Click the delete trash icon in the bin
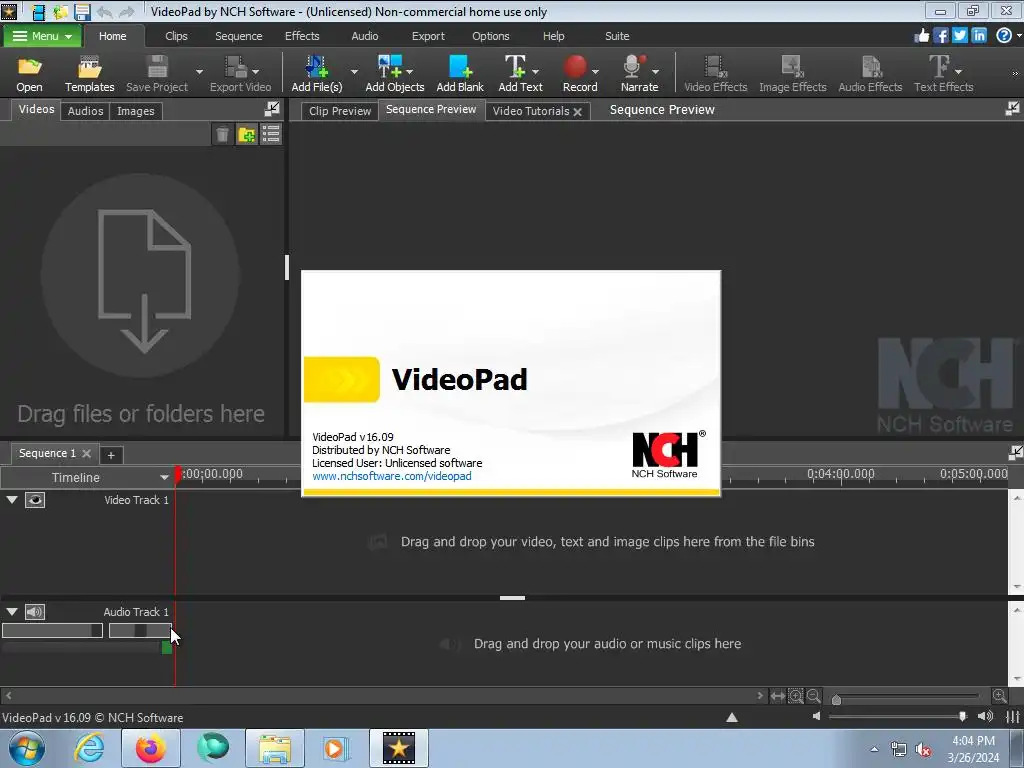The width and height of the screenshot is (1024, 768). (222, 135)
